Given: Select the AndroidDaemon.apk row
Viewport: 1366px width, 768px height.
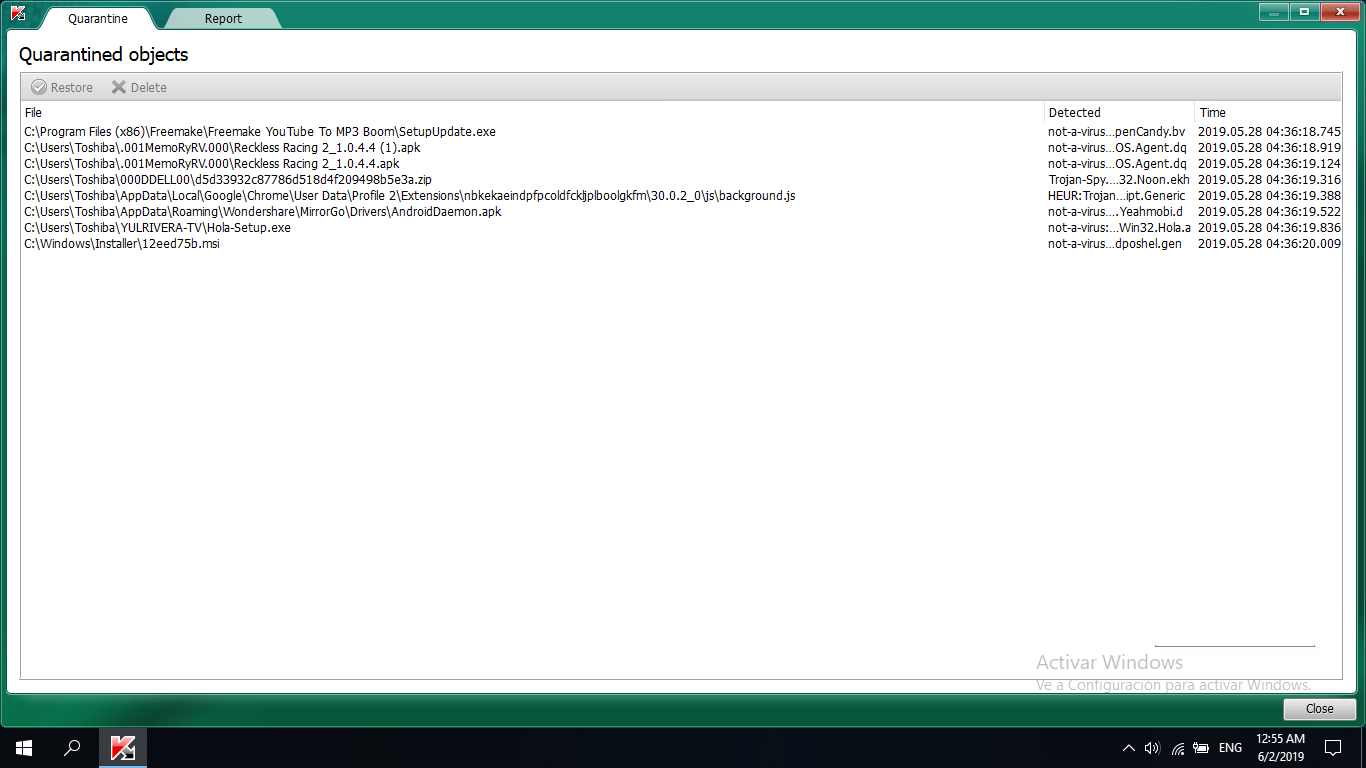Looking at the screenshot, I should click(x=681, y=212).
